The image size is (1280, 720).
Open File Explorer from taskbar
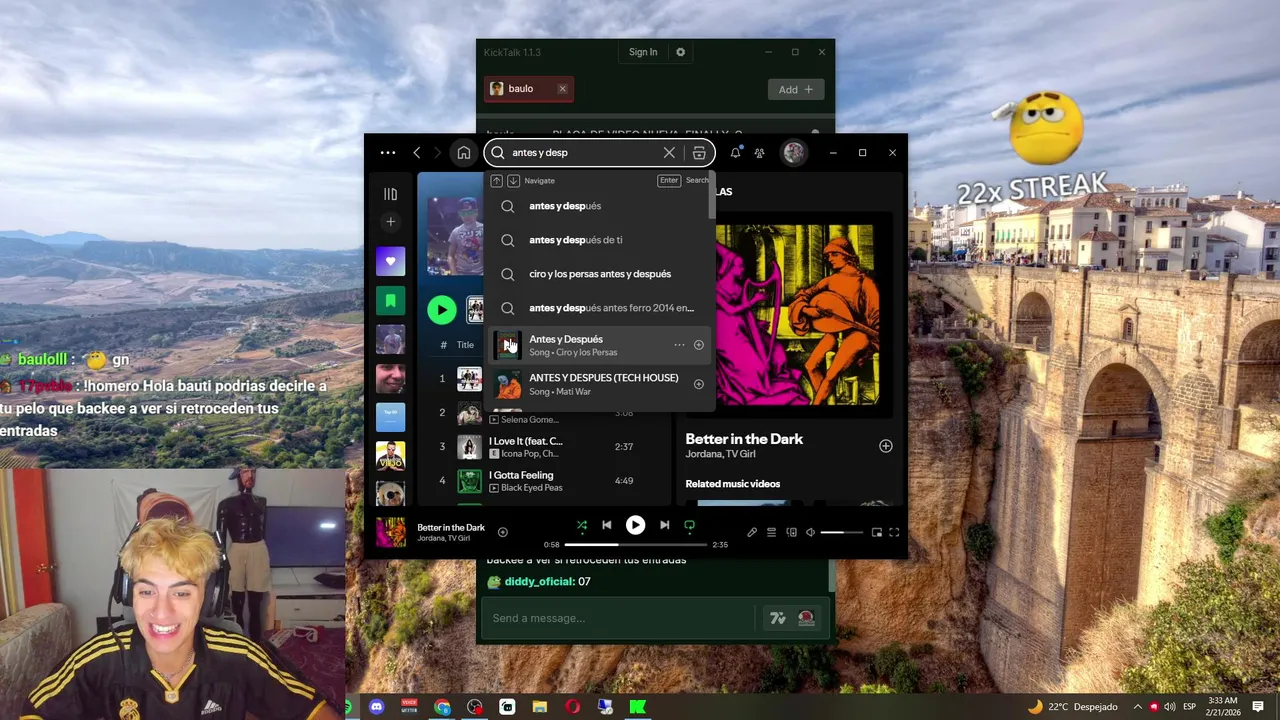[x=540, y=707]
